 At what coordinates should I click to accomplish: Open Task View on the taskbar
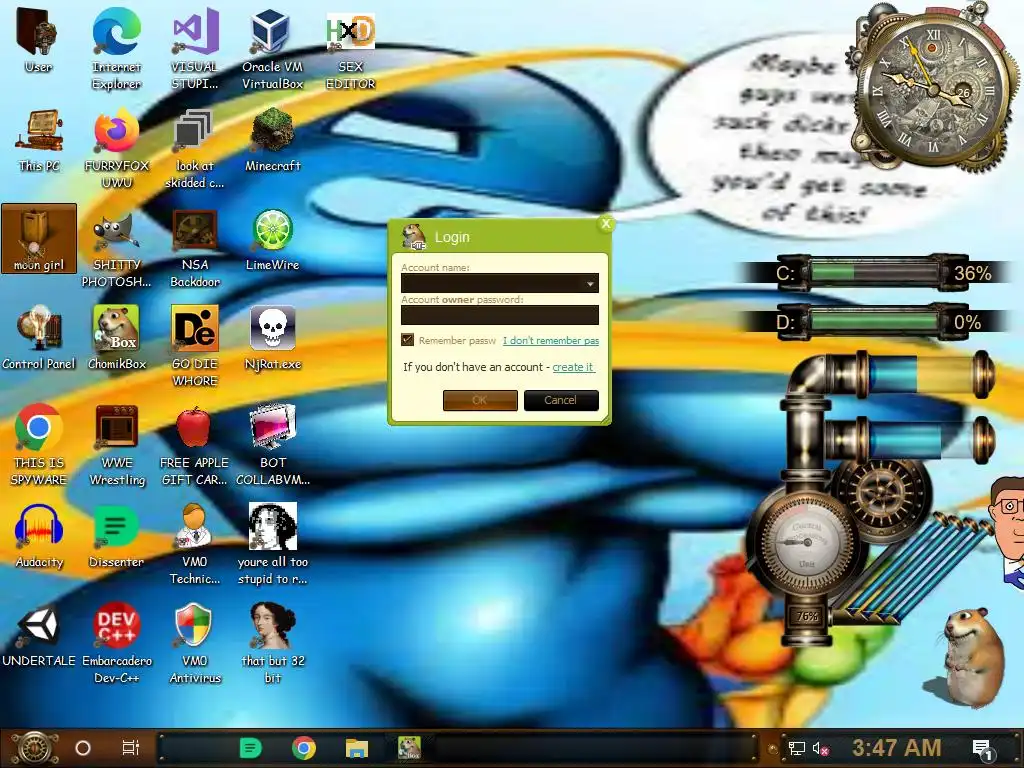(131, 748)
